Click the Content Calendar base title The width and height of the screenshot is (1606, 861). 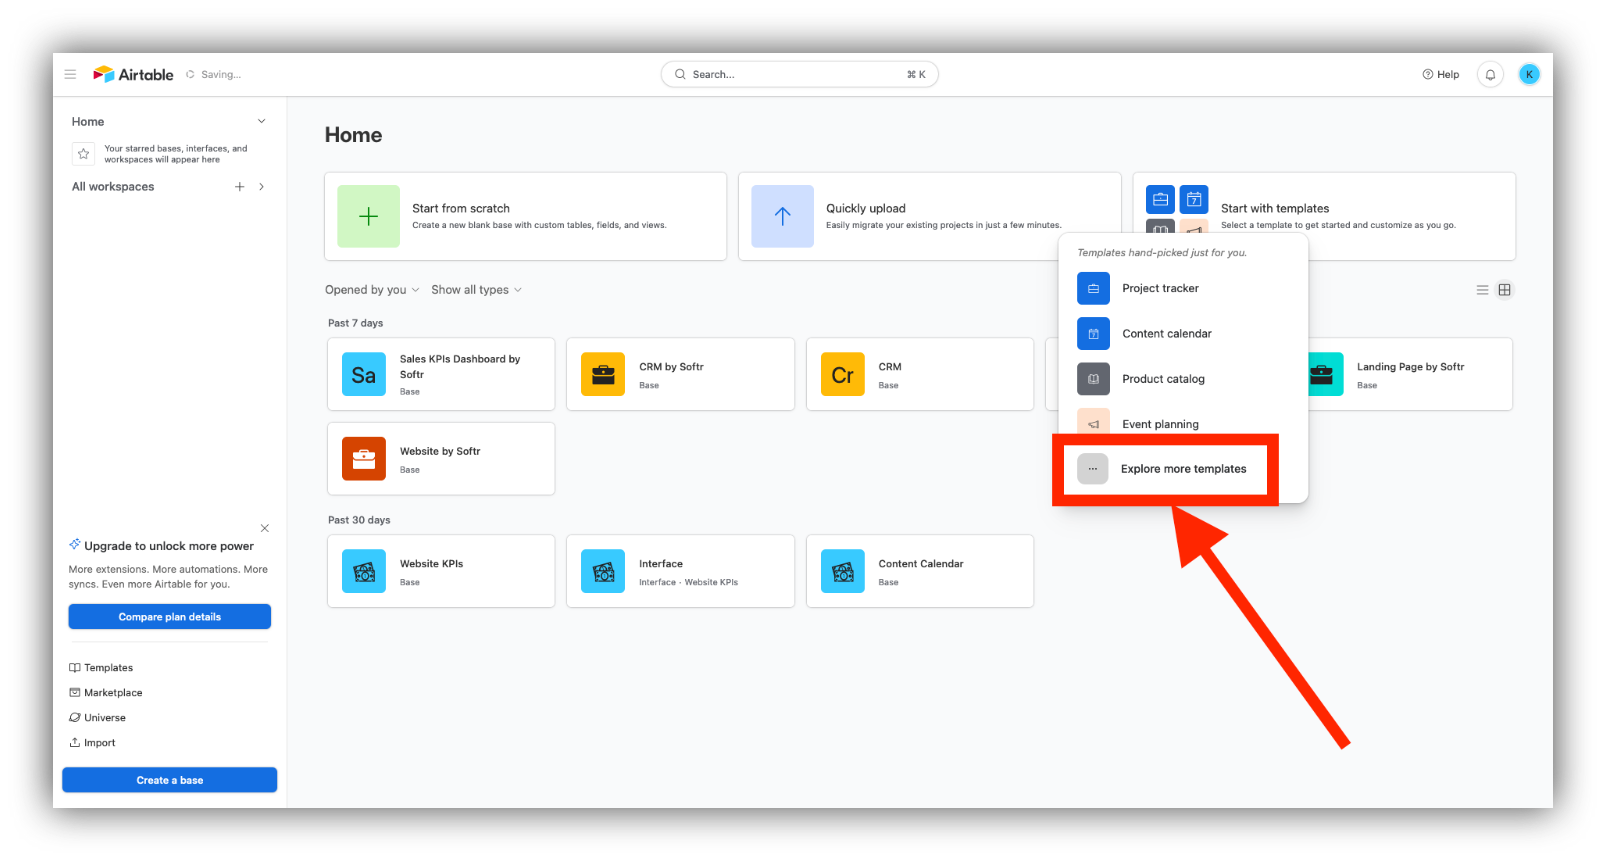pos(921,564)
